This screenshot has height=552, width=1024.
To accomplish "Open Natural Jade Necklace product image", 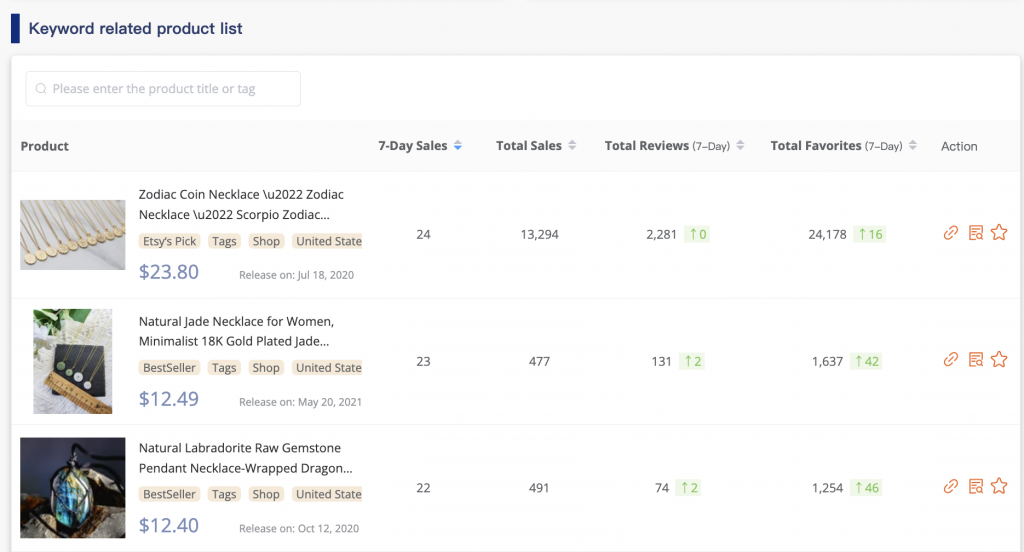I will (x=72, y=361).
